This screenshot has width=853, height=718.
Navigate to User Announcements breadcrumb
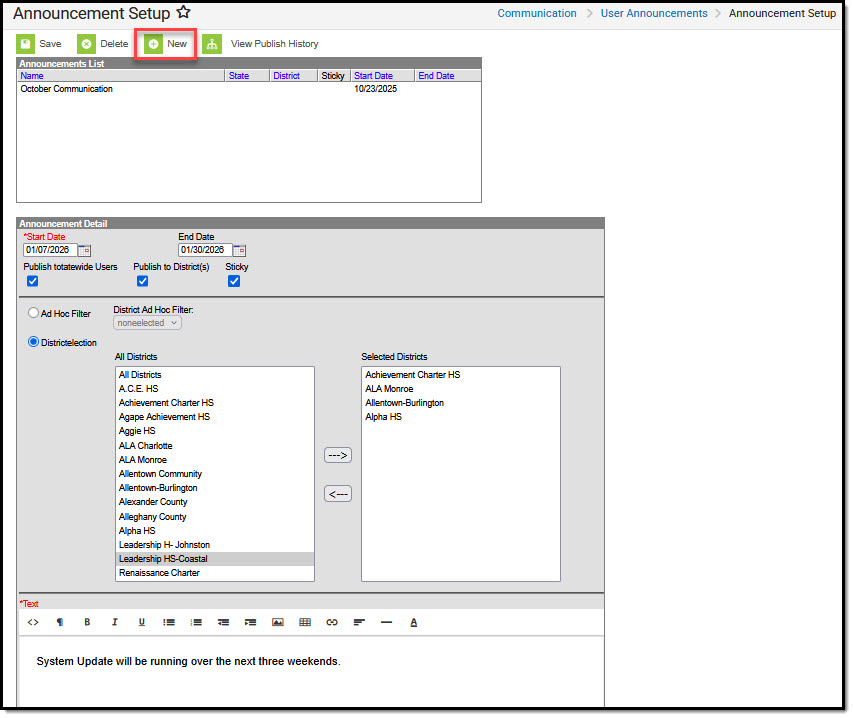point(654,13)
